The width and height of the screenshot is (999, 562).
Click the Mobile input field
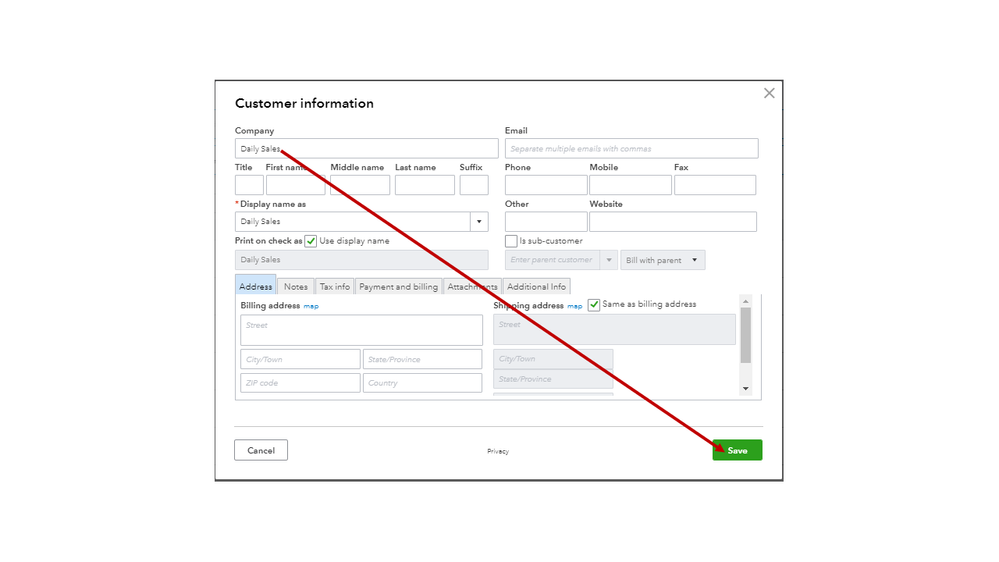tap(630, 185)
